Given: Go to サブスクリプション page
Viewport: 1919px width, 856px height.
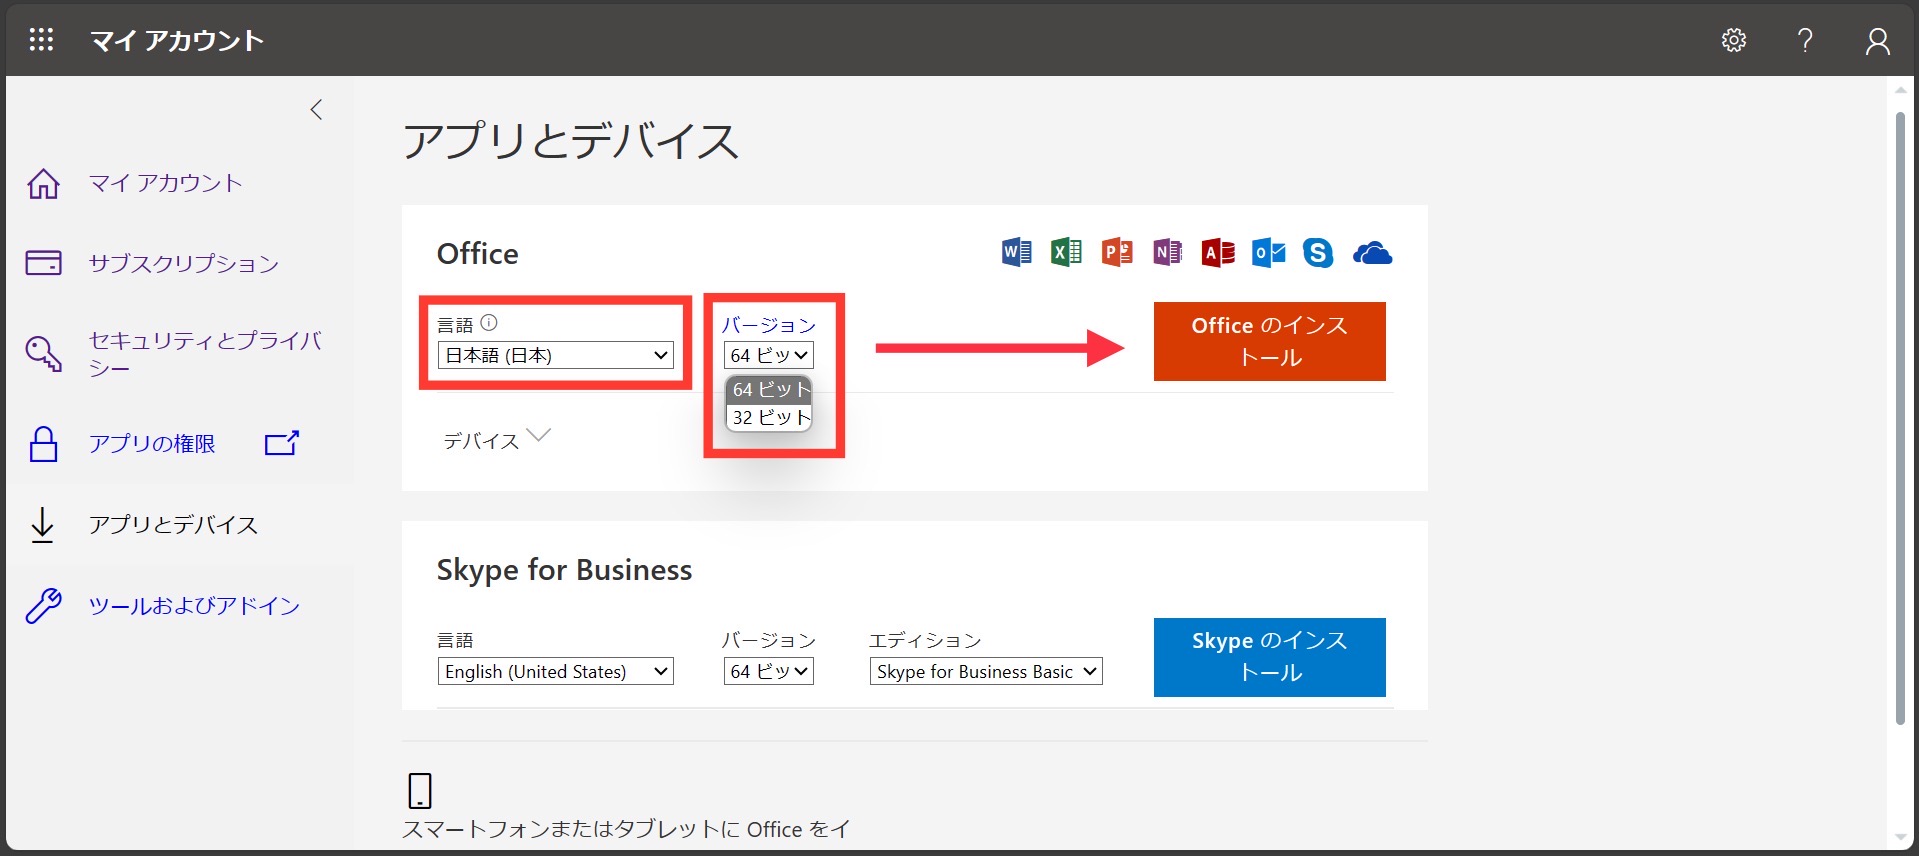Looking at the screenshot, I should 183,264.
